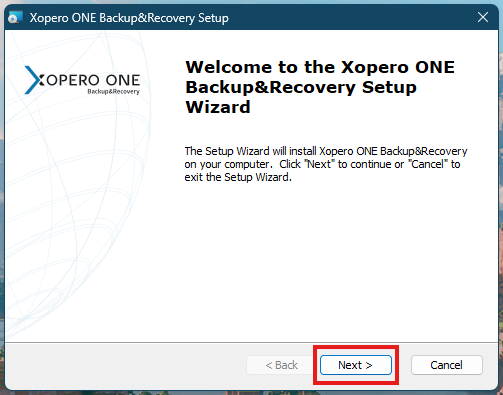This screenshot has height=395, width=503.
Task: Close the Xopero ONE Setup window
Action: click(x=483, y=17)
